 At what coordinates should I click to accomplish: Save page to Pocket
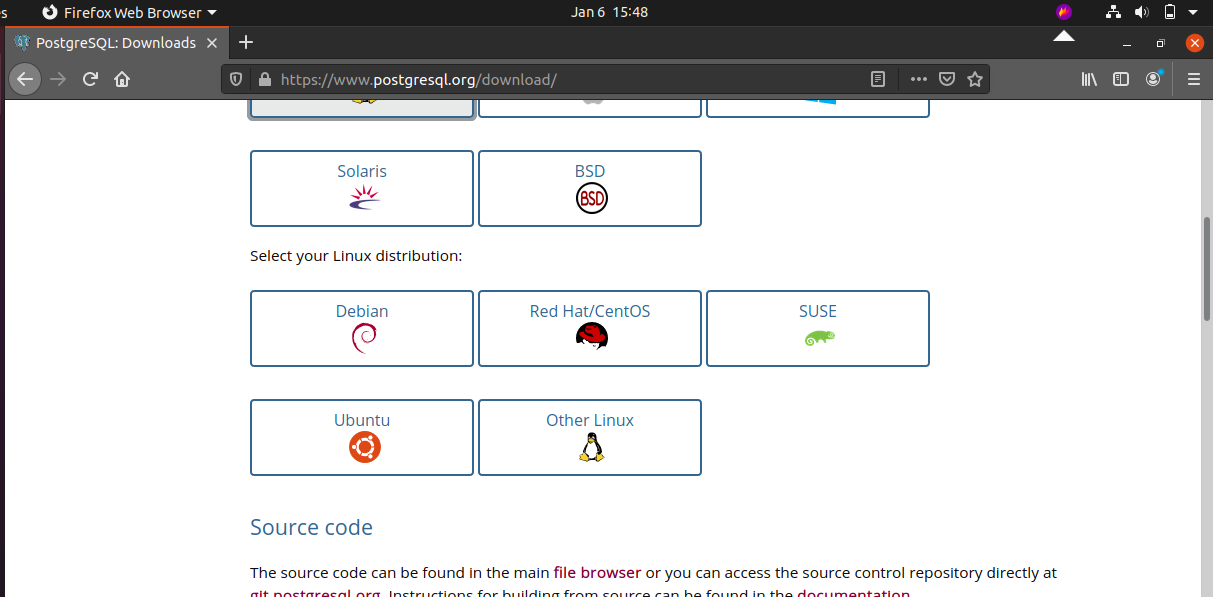(x=947, y=79)
